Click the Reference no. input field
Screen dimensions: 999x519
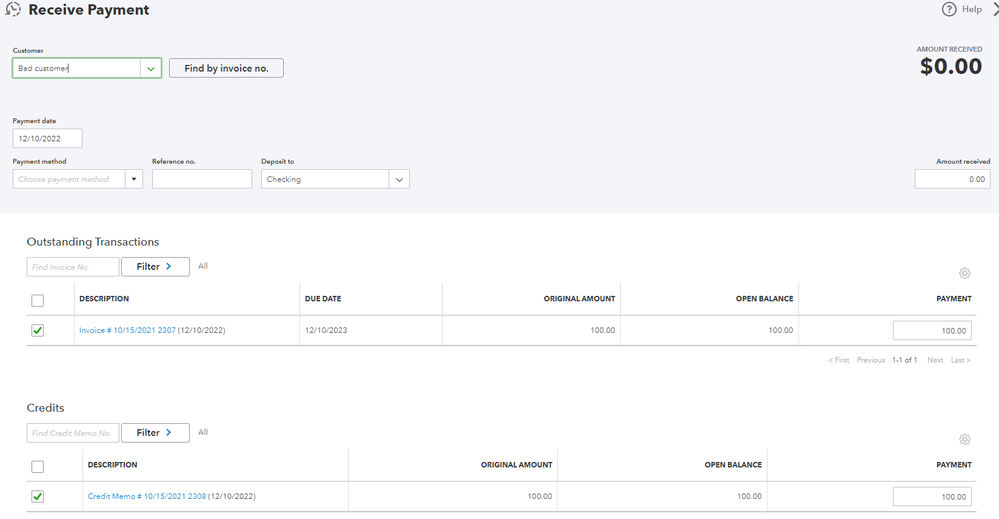click(201, 180)
